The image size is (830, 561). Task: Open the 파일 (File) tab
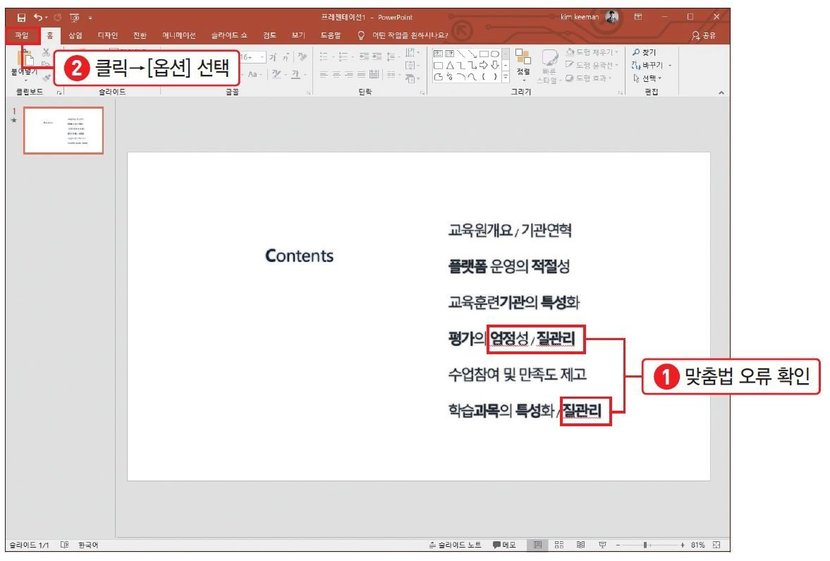(x=22, y=35)
